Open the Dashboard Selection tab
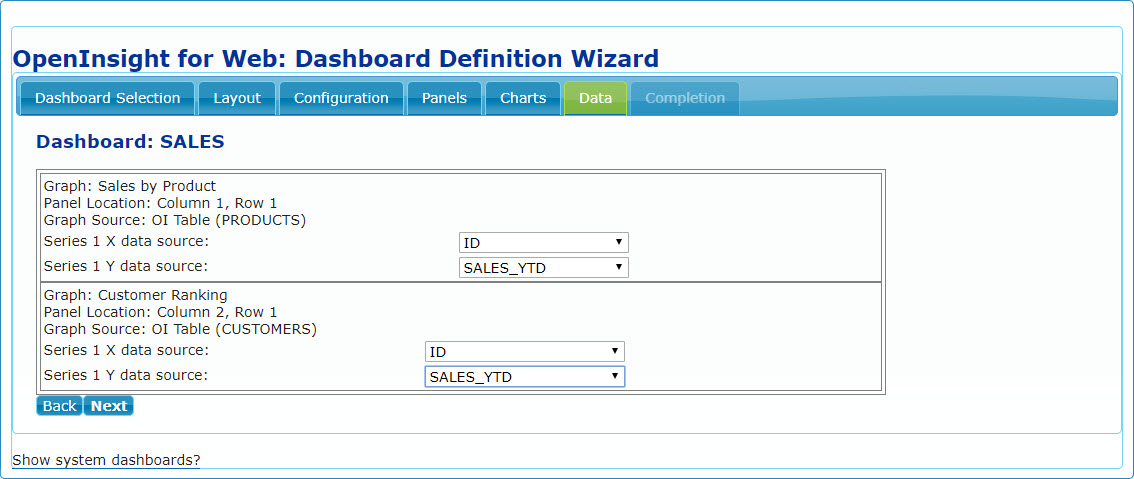The image size is (1134, 479). click(x=107, y=98)
